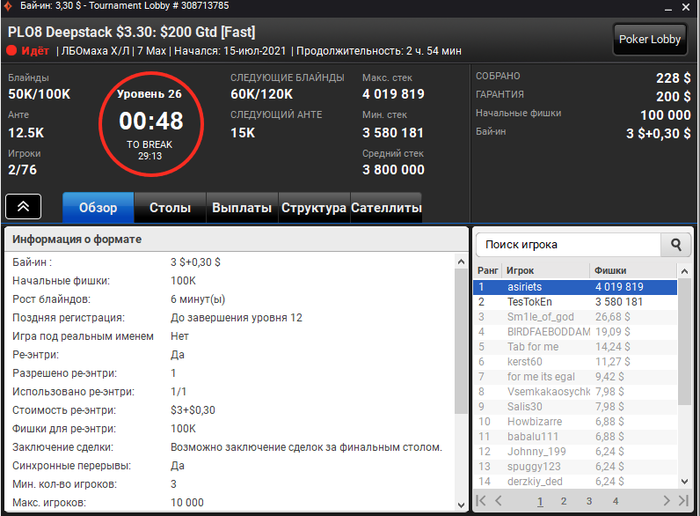
Task: Click the player list scrollbar thumb
Action: [684, 342]
